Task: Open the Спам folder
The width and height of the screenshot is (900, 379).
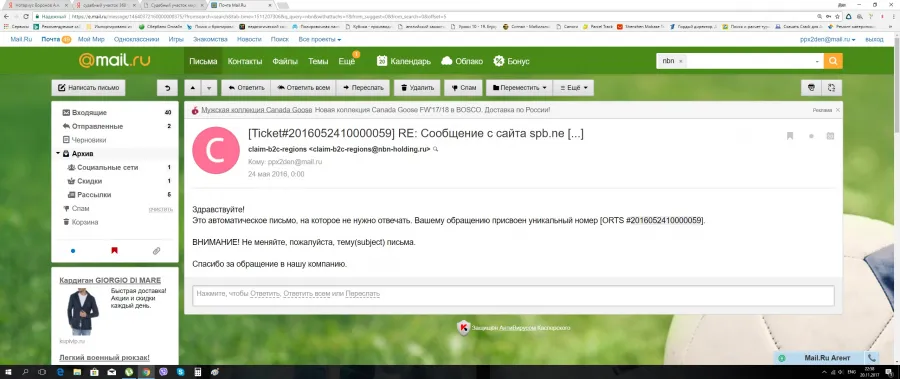Action: pyautogui.click(x=80, y=208)
